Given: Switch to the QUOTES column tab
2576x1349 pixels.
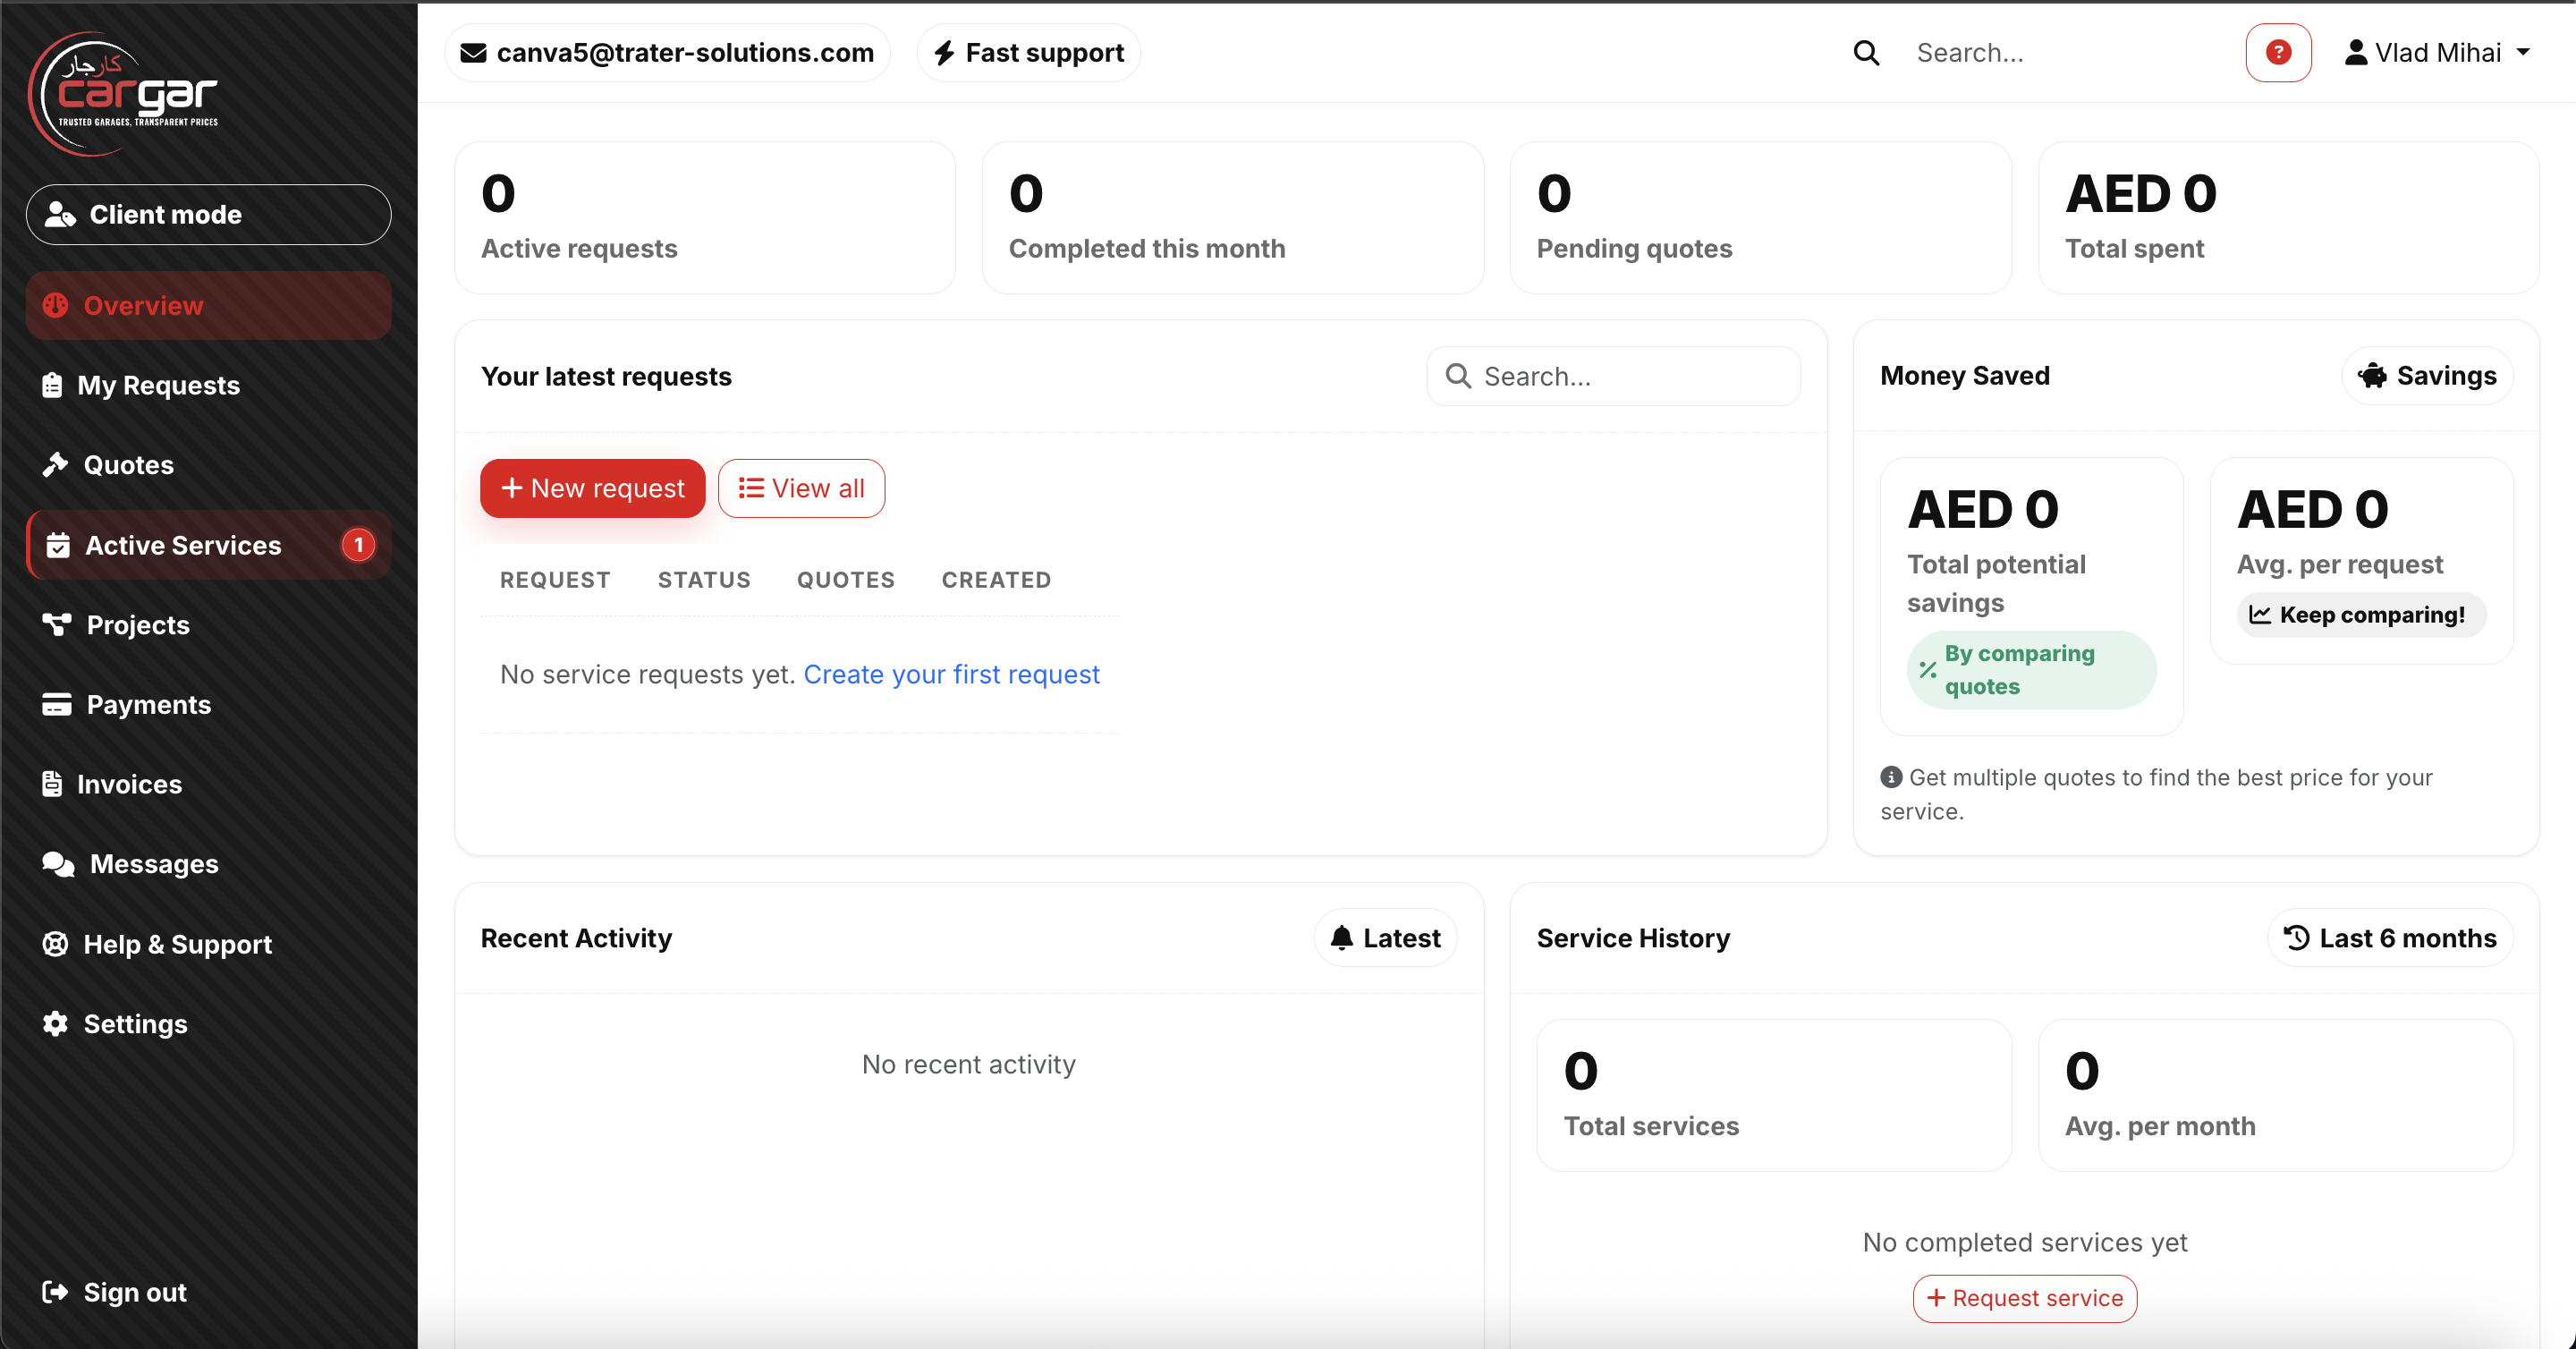Looking at the screenshot, I should pyautogui.click(x=845, y=579).
